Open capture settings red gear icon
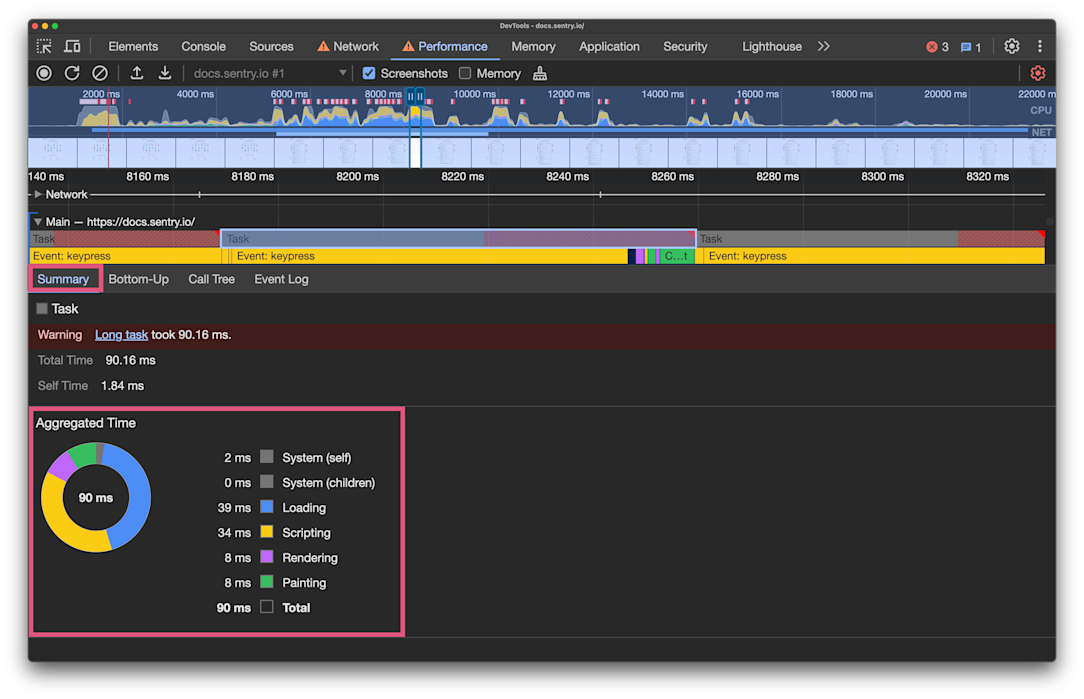This screenshot has height=699, width=1084. [x=1038, y=73]
